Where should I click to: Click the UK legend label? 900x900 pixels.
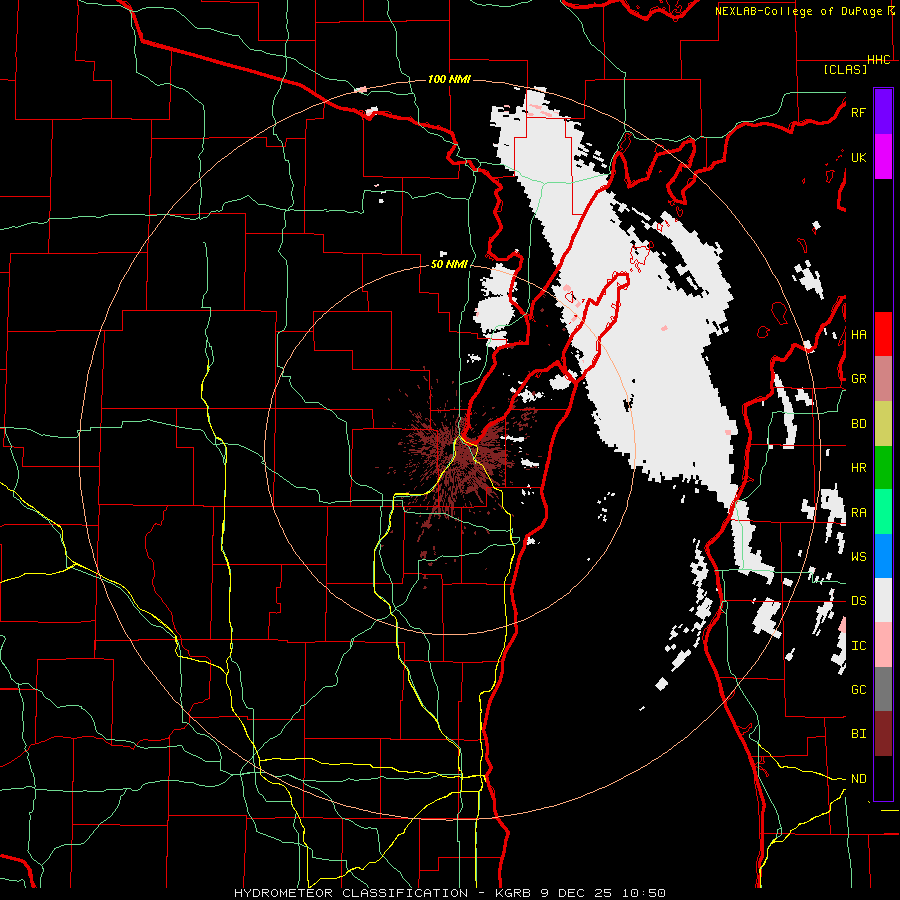858,157
